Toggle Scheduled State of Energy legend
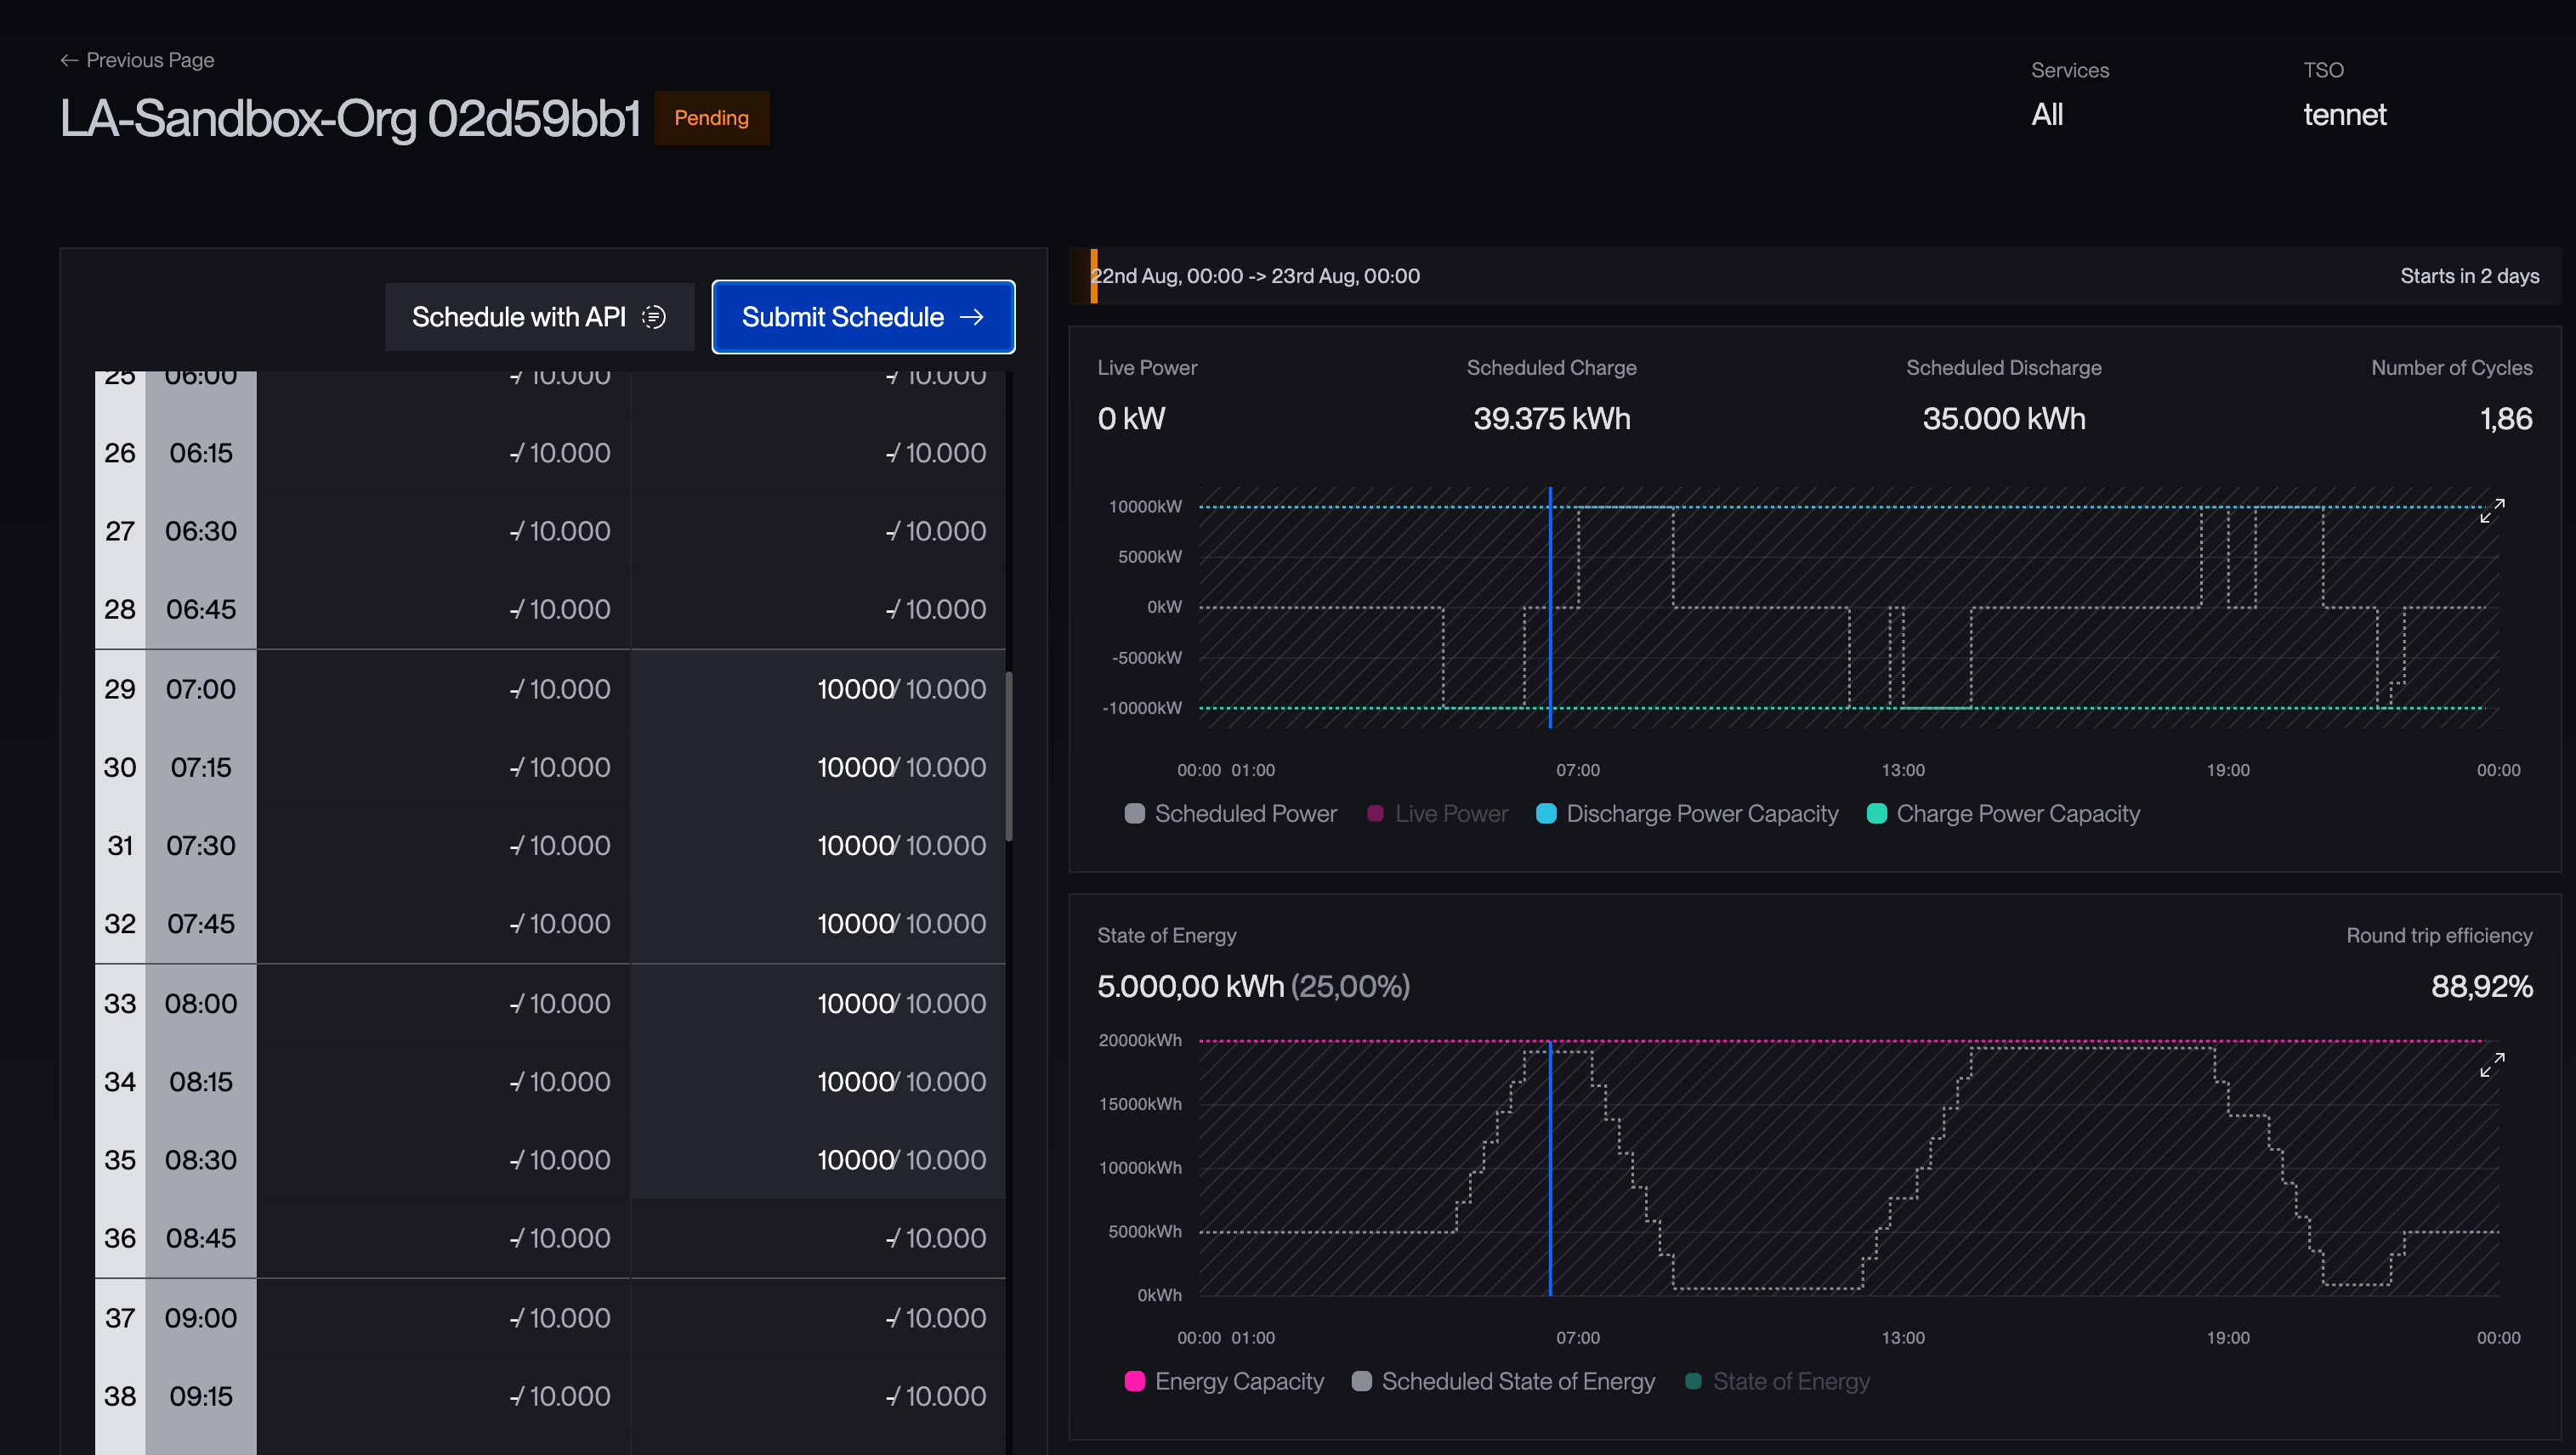This screenshot has width=2576, height=1455. (1503, 1381)
